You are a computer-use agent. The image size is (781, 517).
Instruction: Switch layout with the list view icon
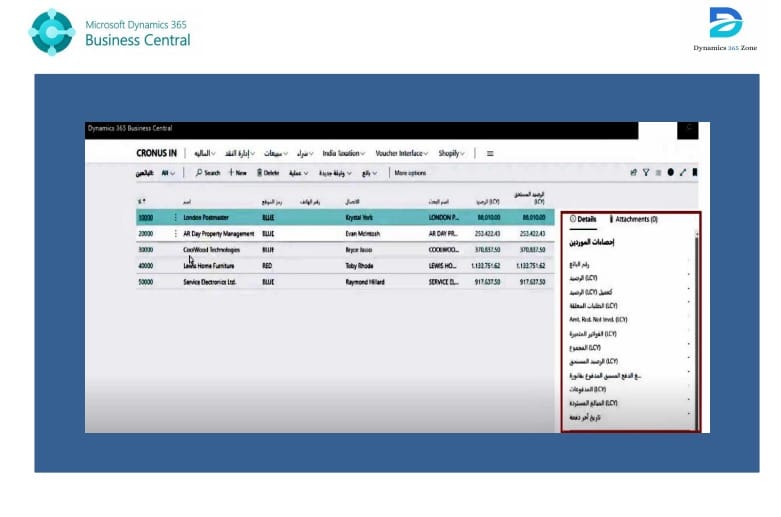[658, 172]
